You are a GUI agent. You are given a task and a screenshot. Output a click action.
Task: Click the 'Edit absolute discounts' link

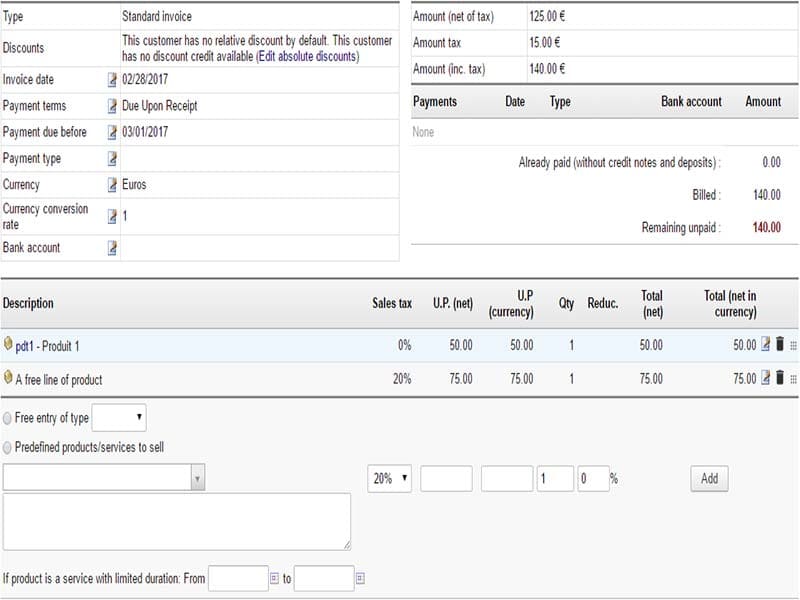coord(307,57)
